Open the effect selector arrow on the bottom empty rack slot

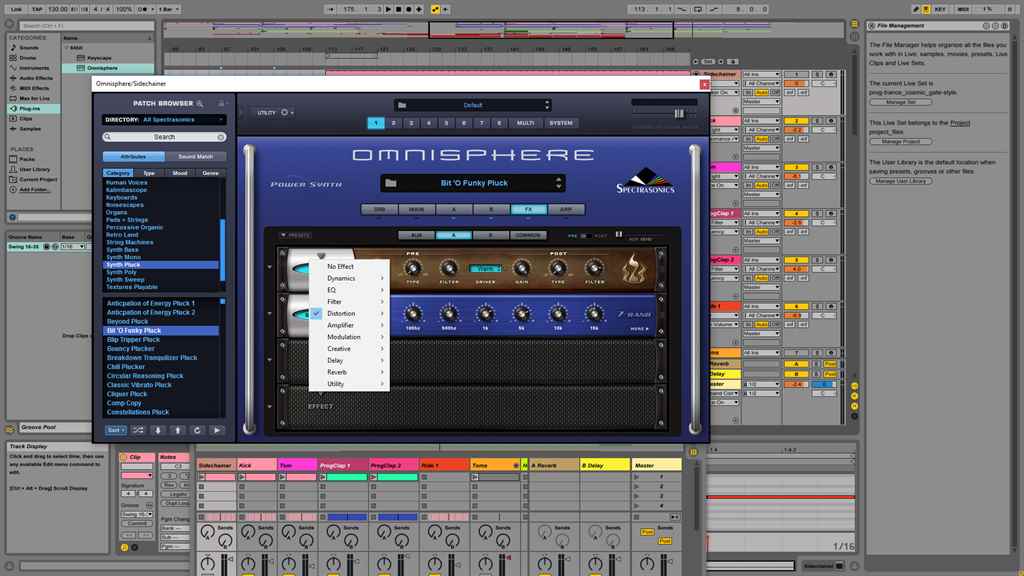click(270, 406)
